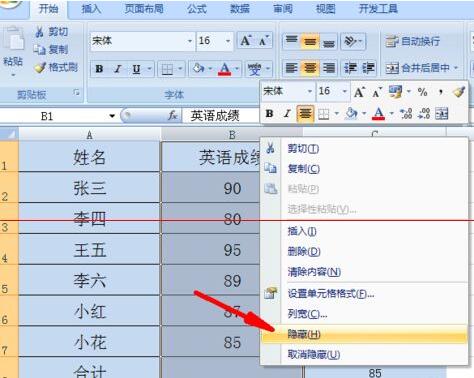Click 剪切 scissors button in the clipboard group
The image size is (474, 378).
52,32
